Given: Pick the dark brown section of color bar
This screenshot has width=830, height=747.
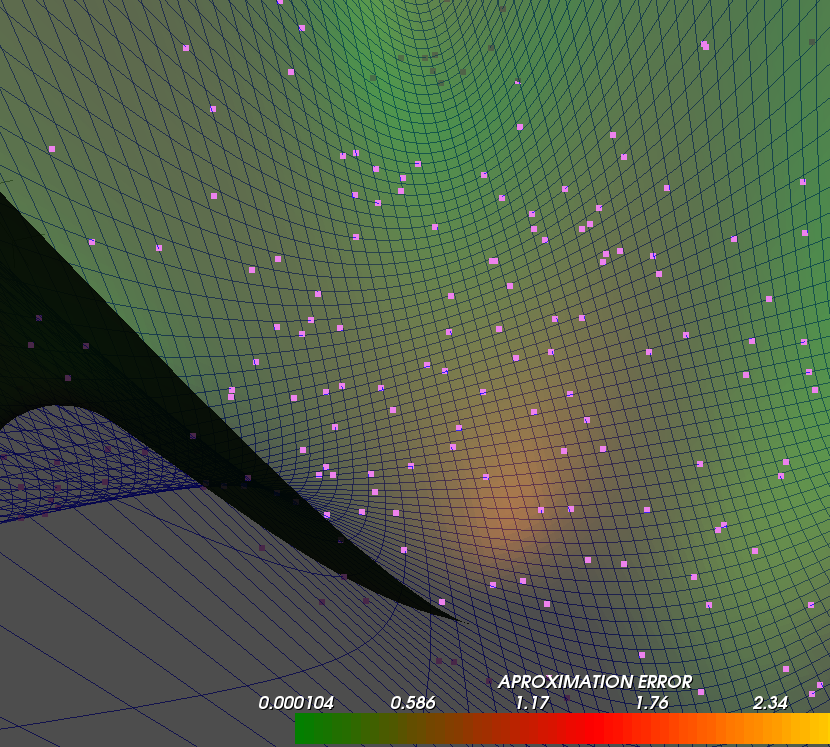Looking at the screenshot, I should 440,730.
